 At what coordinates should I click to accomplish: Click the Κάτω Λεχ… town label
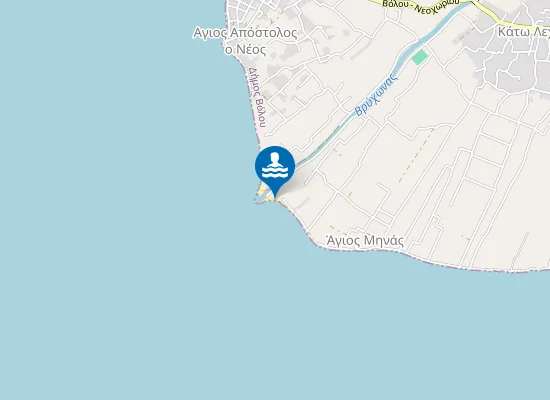click(x=524, y=32)
